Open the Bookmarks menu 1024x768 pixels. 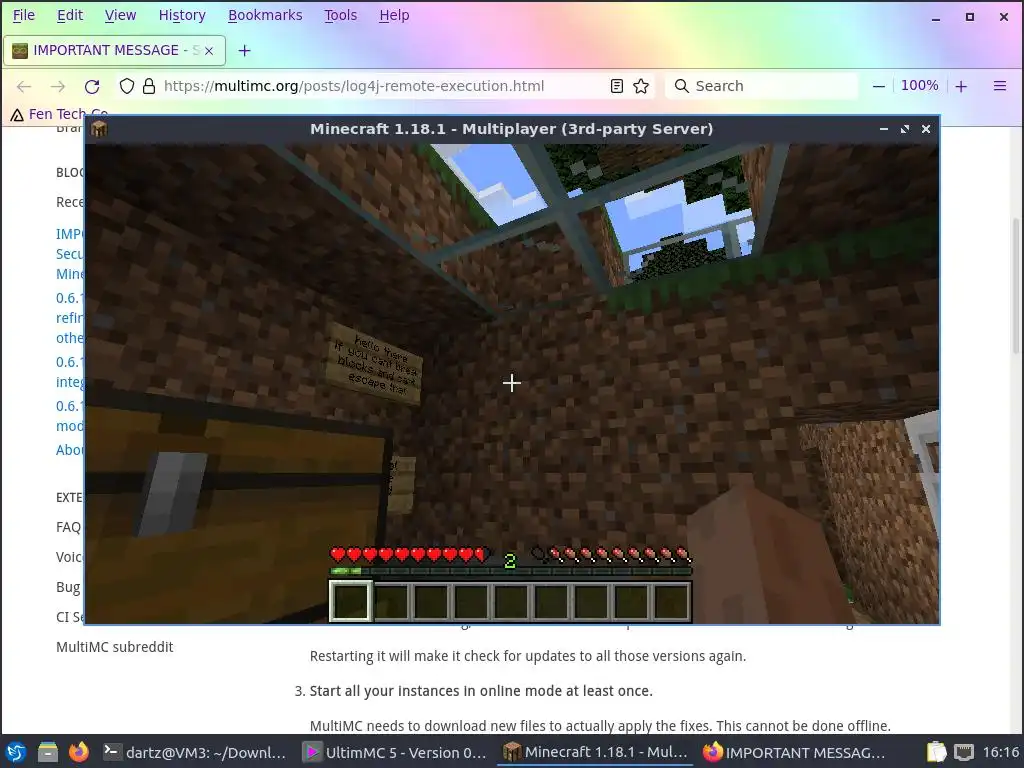coord(264,15)
